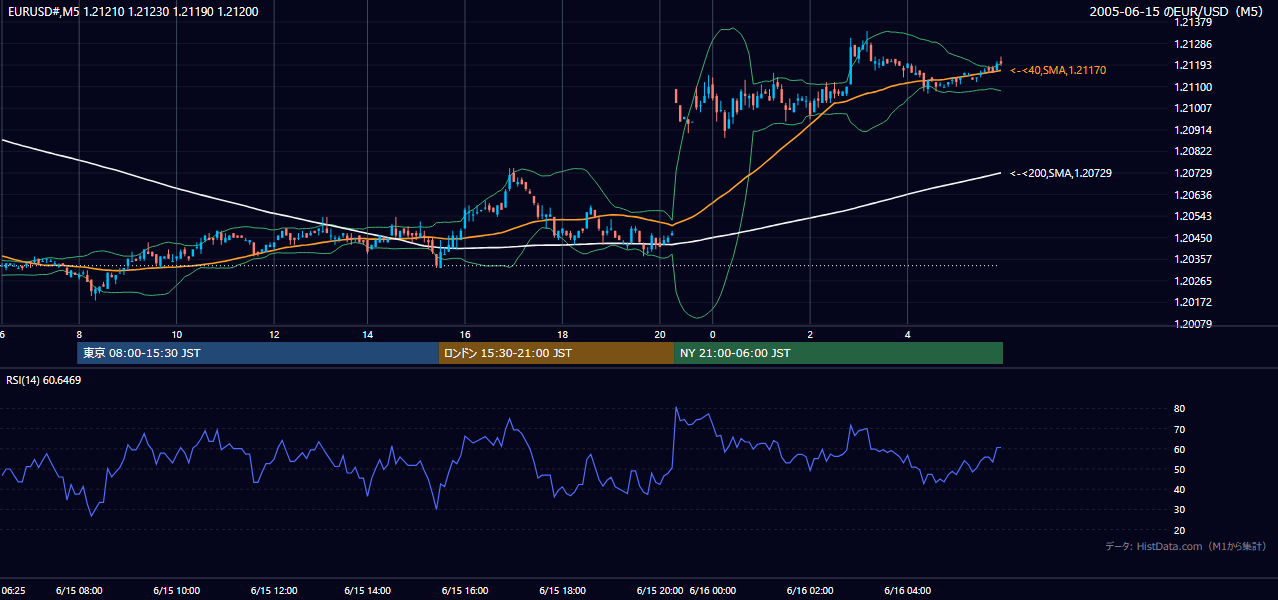Click the 6/15 18:00 date label
Viewport: 1278px width, 600px height.
[563, 591]
